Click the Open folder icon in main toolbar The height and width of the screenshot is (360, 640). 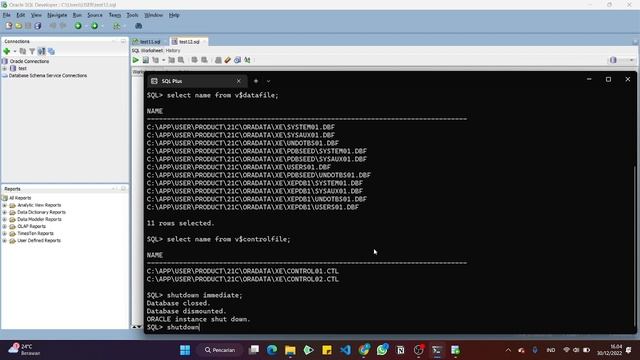[x=19, y=26]
